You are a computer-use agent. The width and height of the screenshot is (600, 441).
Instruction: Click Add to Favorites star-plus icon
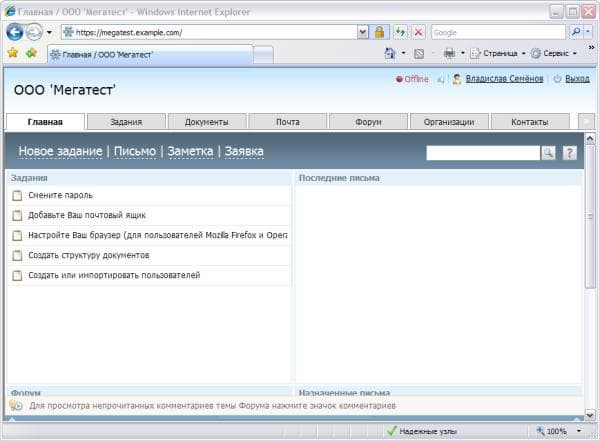31,53
